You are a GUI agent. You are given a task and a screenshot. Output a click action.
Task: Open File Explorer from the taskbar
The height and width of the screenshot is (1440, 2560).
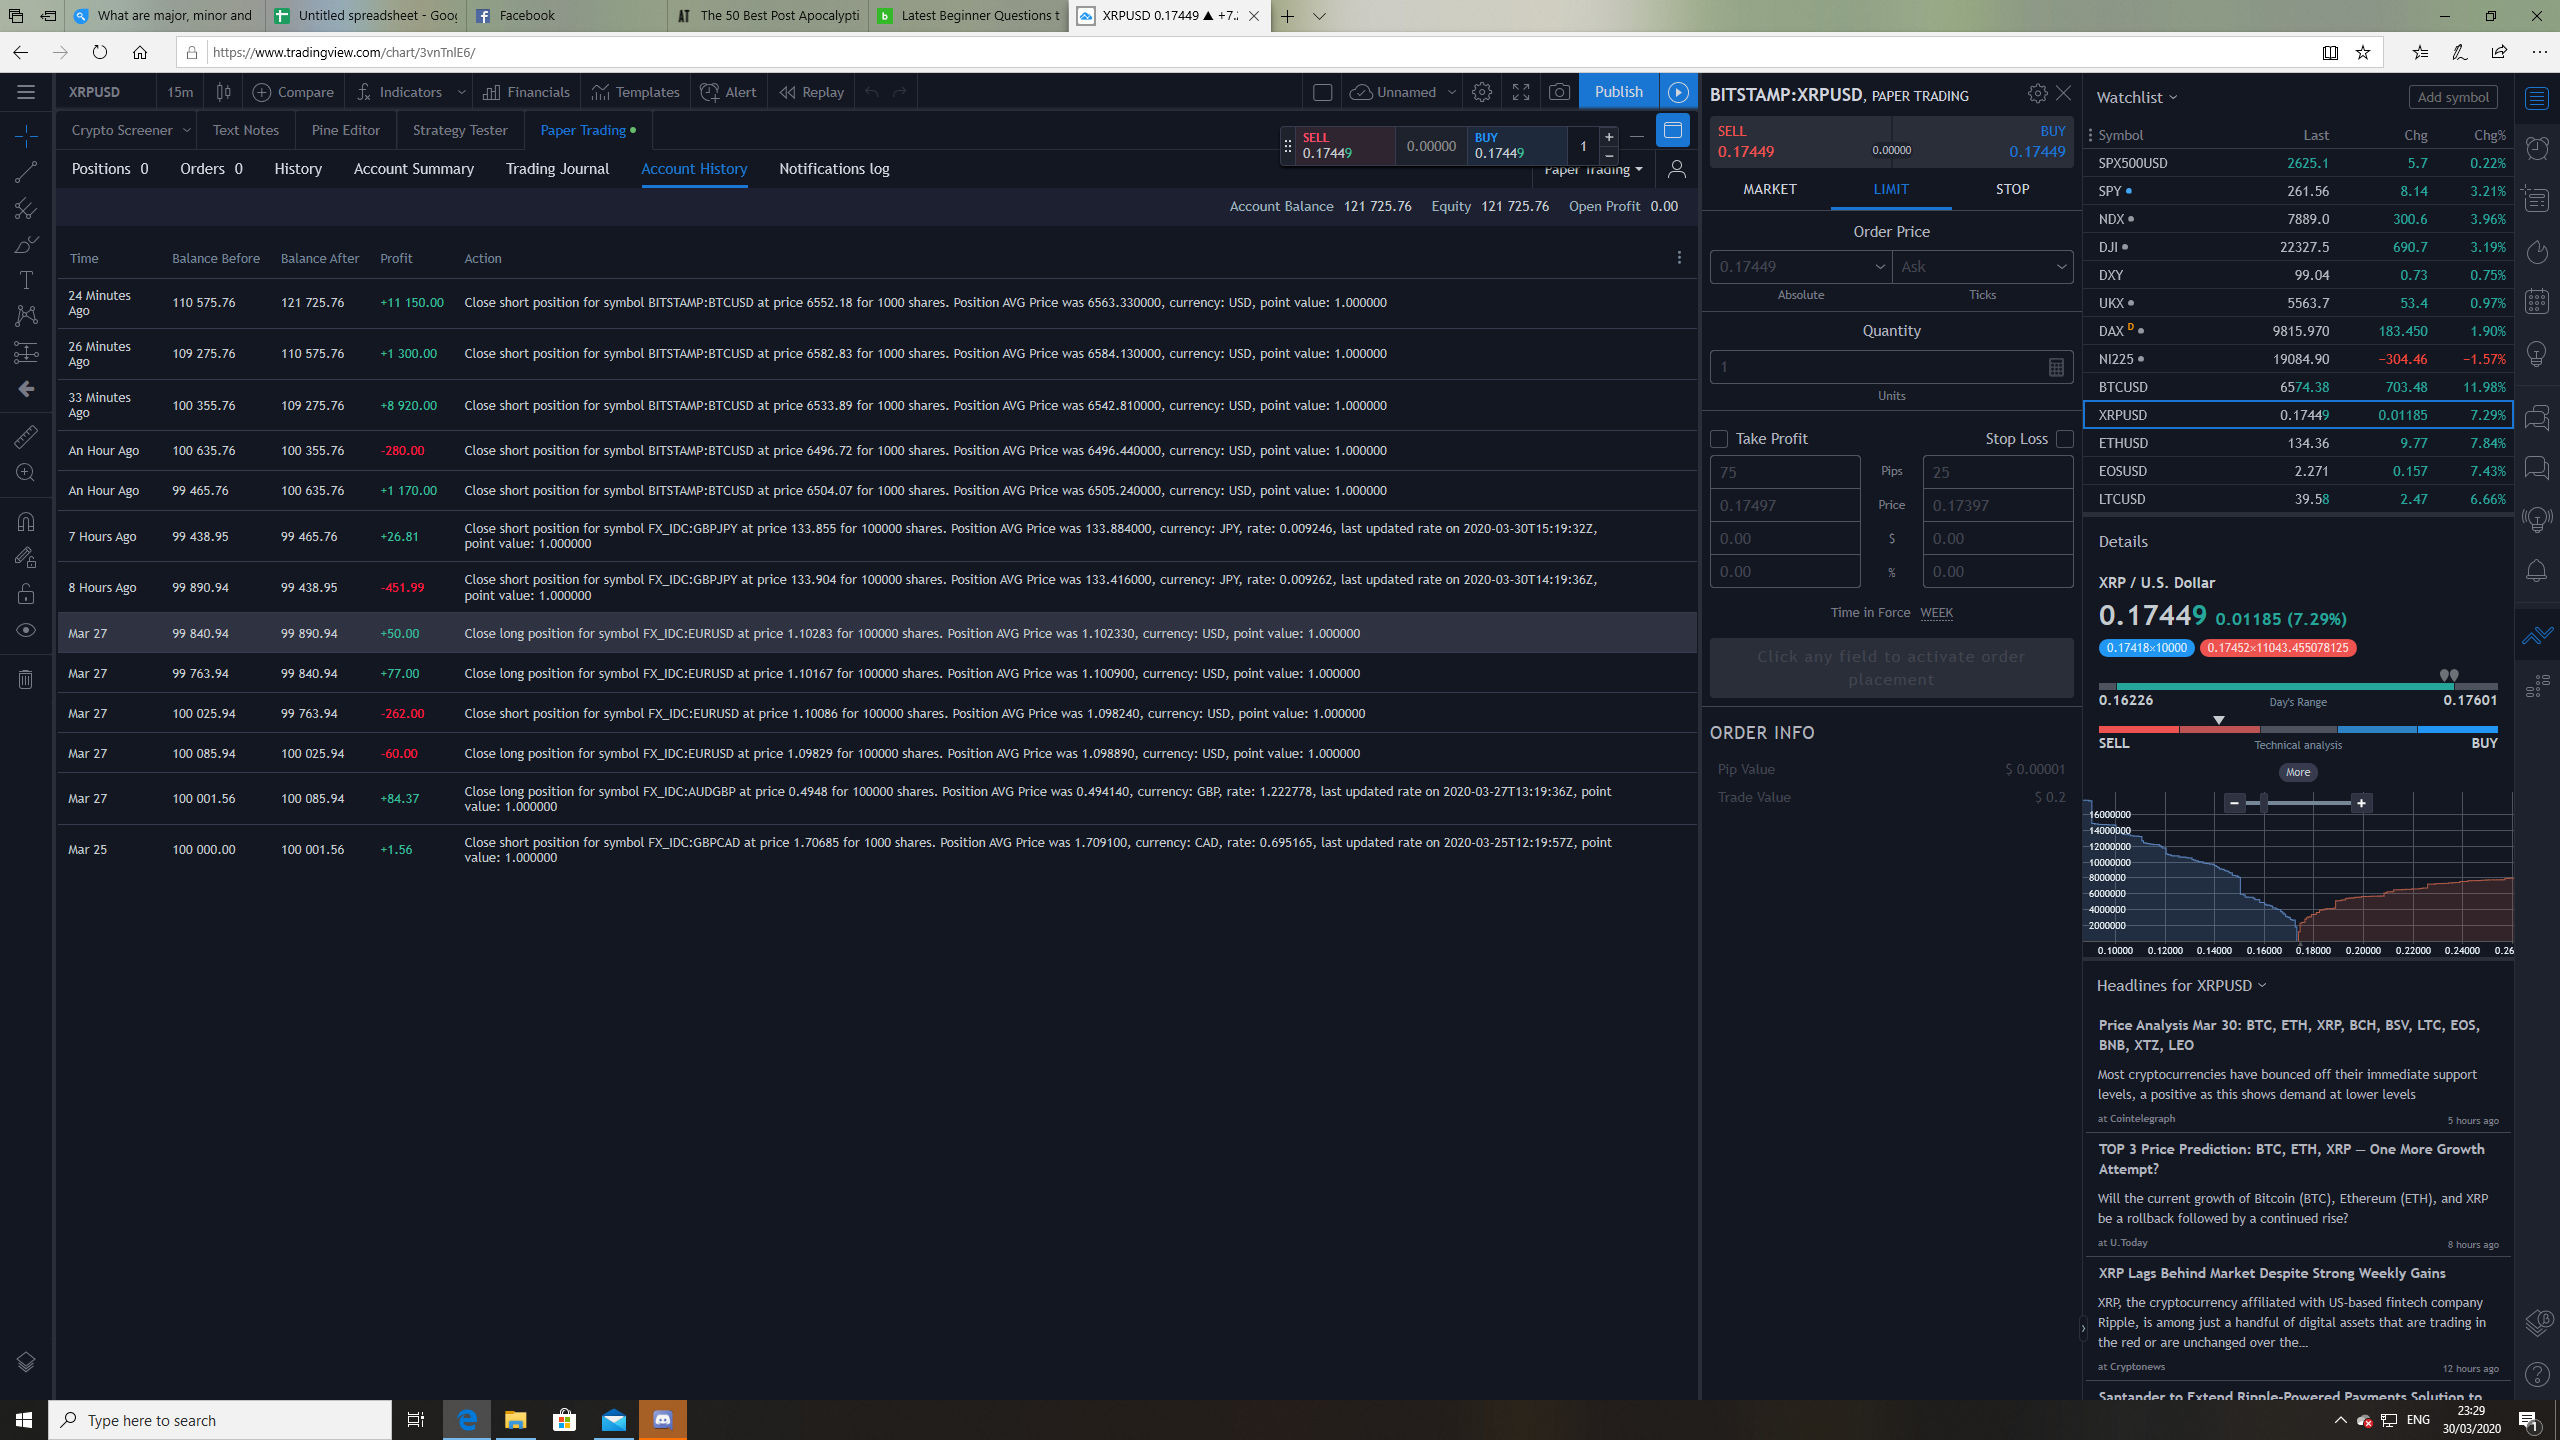516,1420
